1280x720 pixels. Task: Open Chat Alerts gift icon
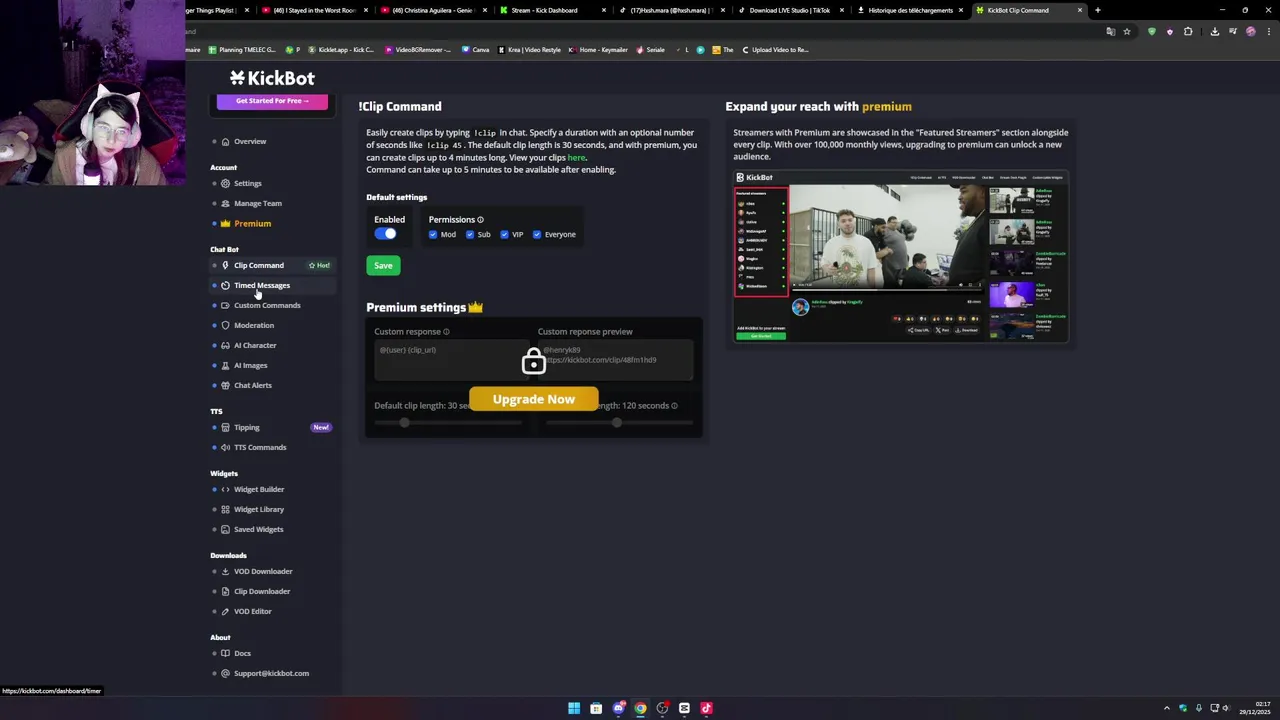225,385
